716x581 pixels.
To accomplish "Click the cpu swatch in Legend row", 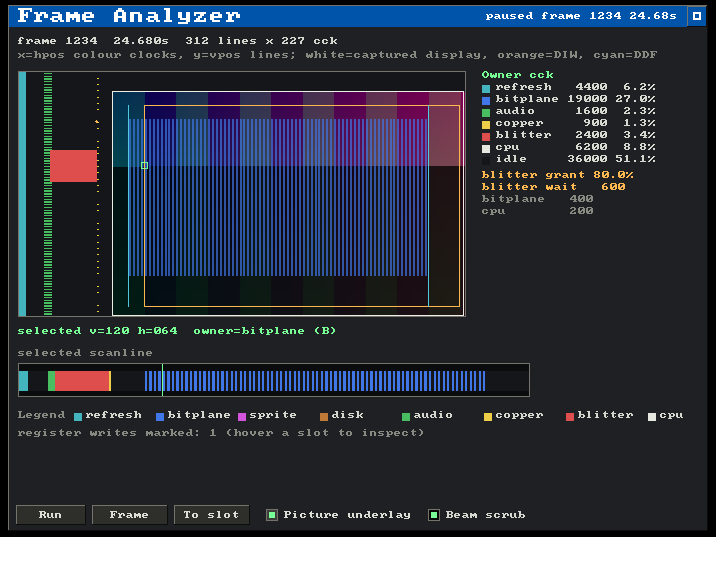I will [652, 417].
